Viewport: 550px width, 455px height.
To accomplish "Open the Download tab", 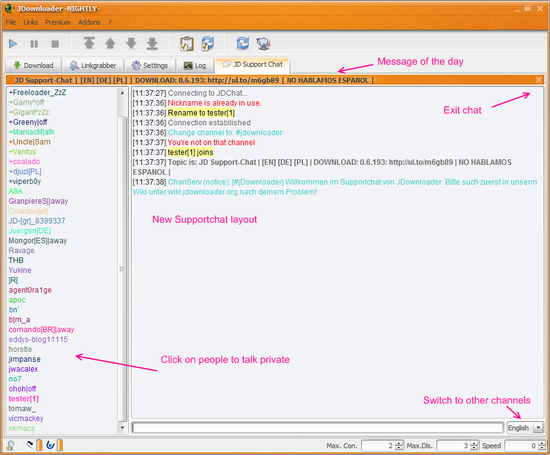I will 33,65.
